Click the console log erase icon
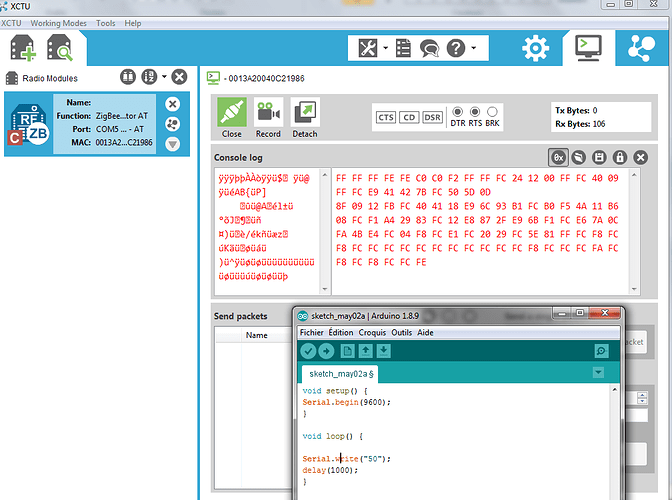 click(579, 158)
